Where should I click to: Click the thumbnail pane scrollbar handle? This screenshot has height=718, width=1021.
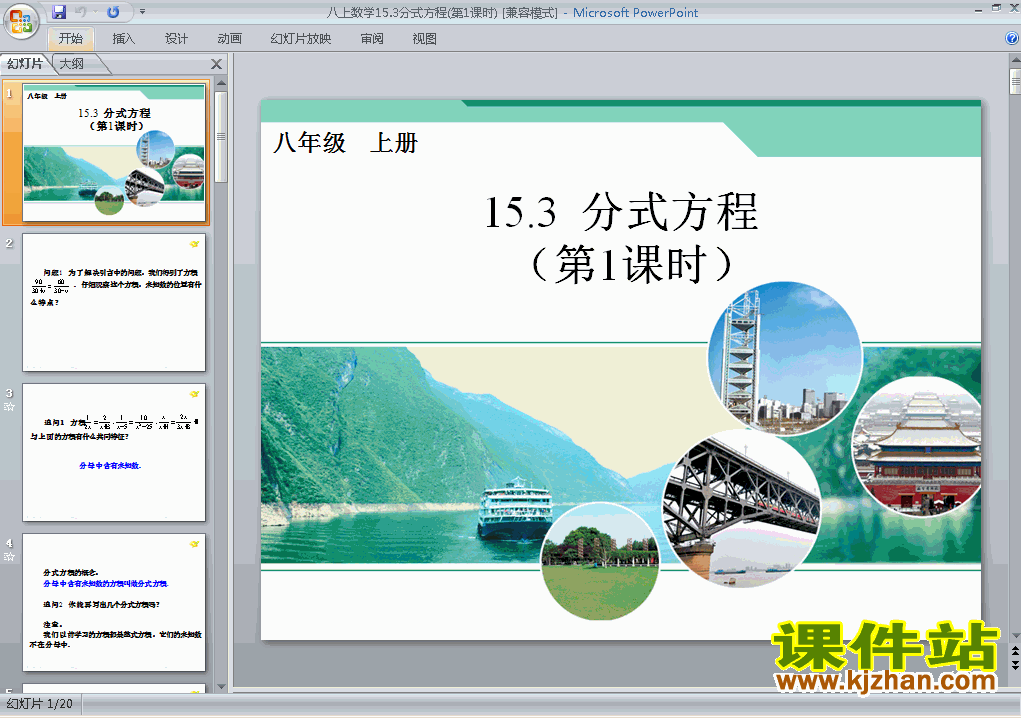pyautogui.click(x=221, y=137)
